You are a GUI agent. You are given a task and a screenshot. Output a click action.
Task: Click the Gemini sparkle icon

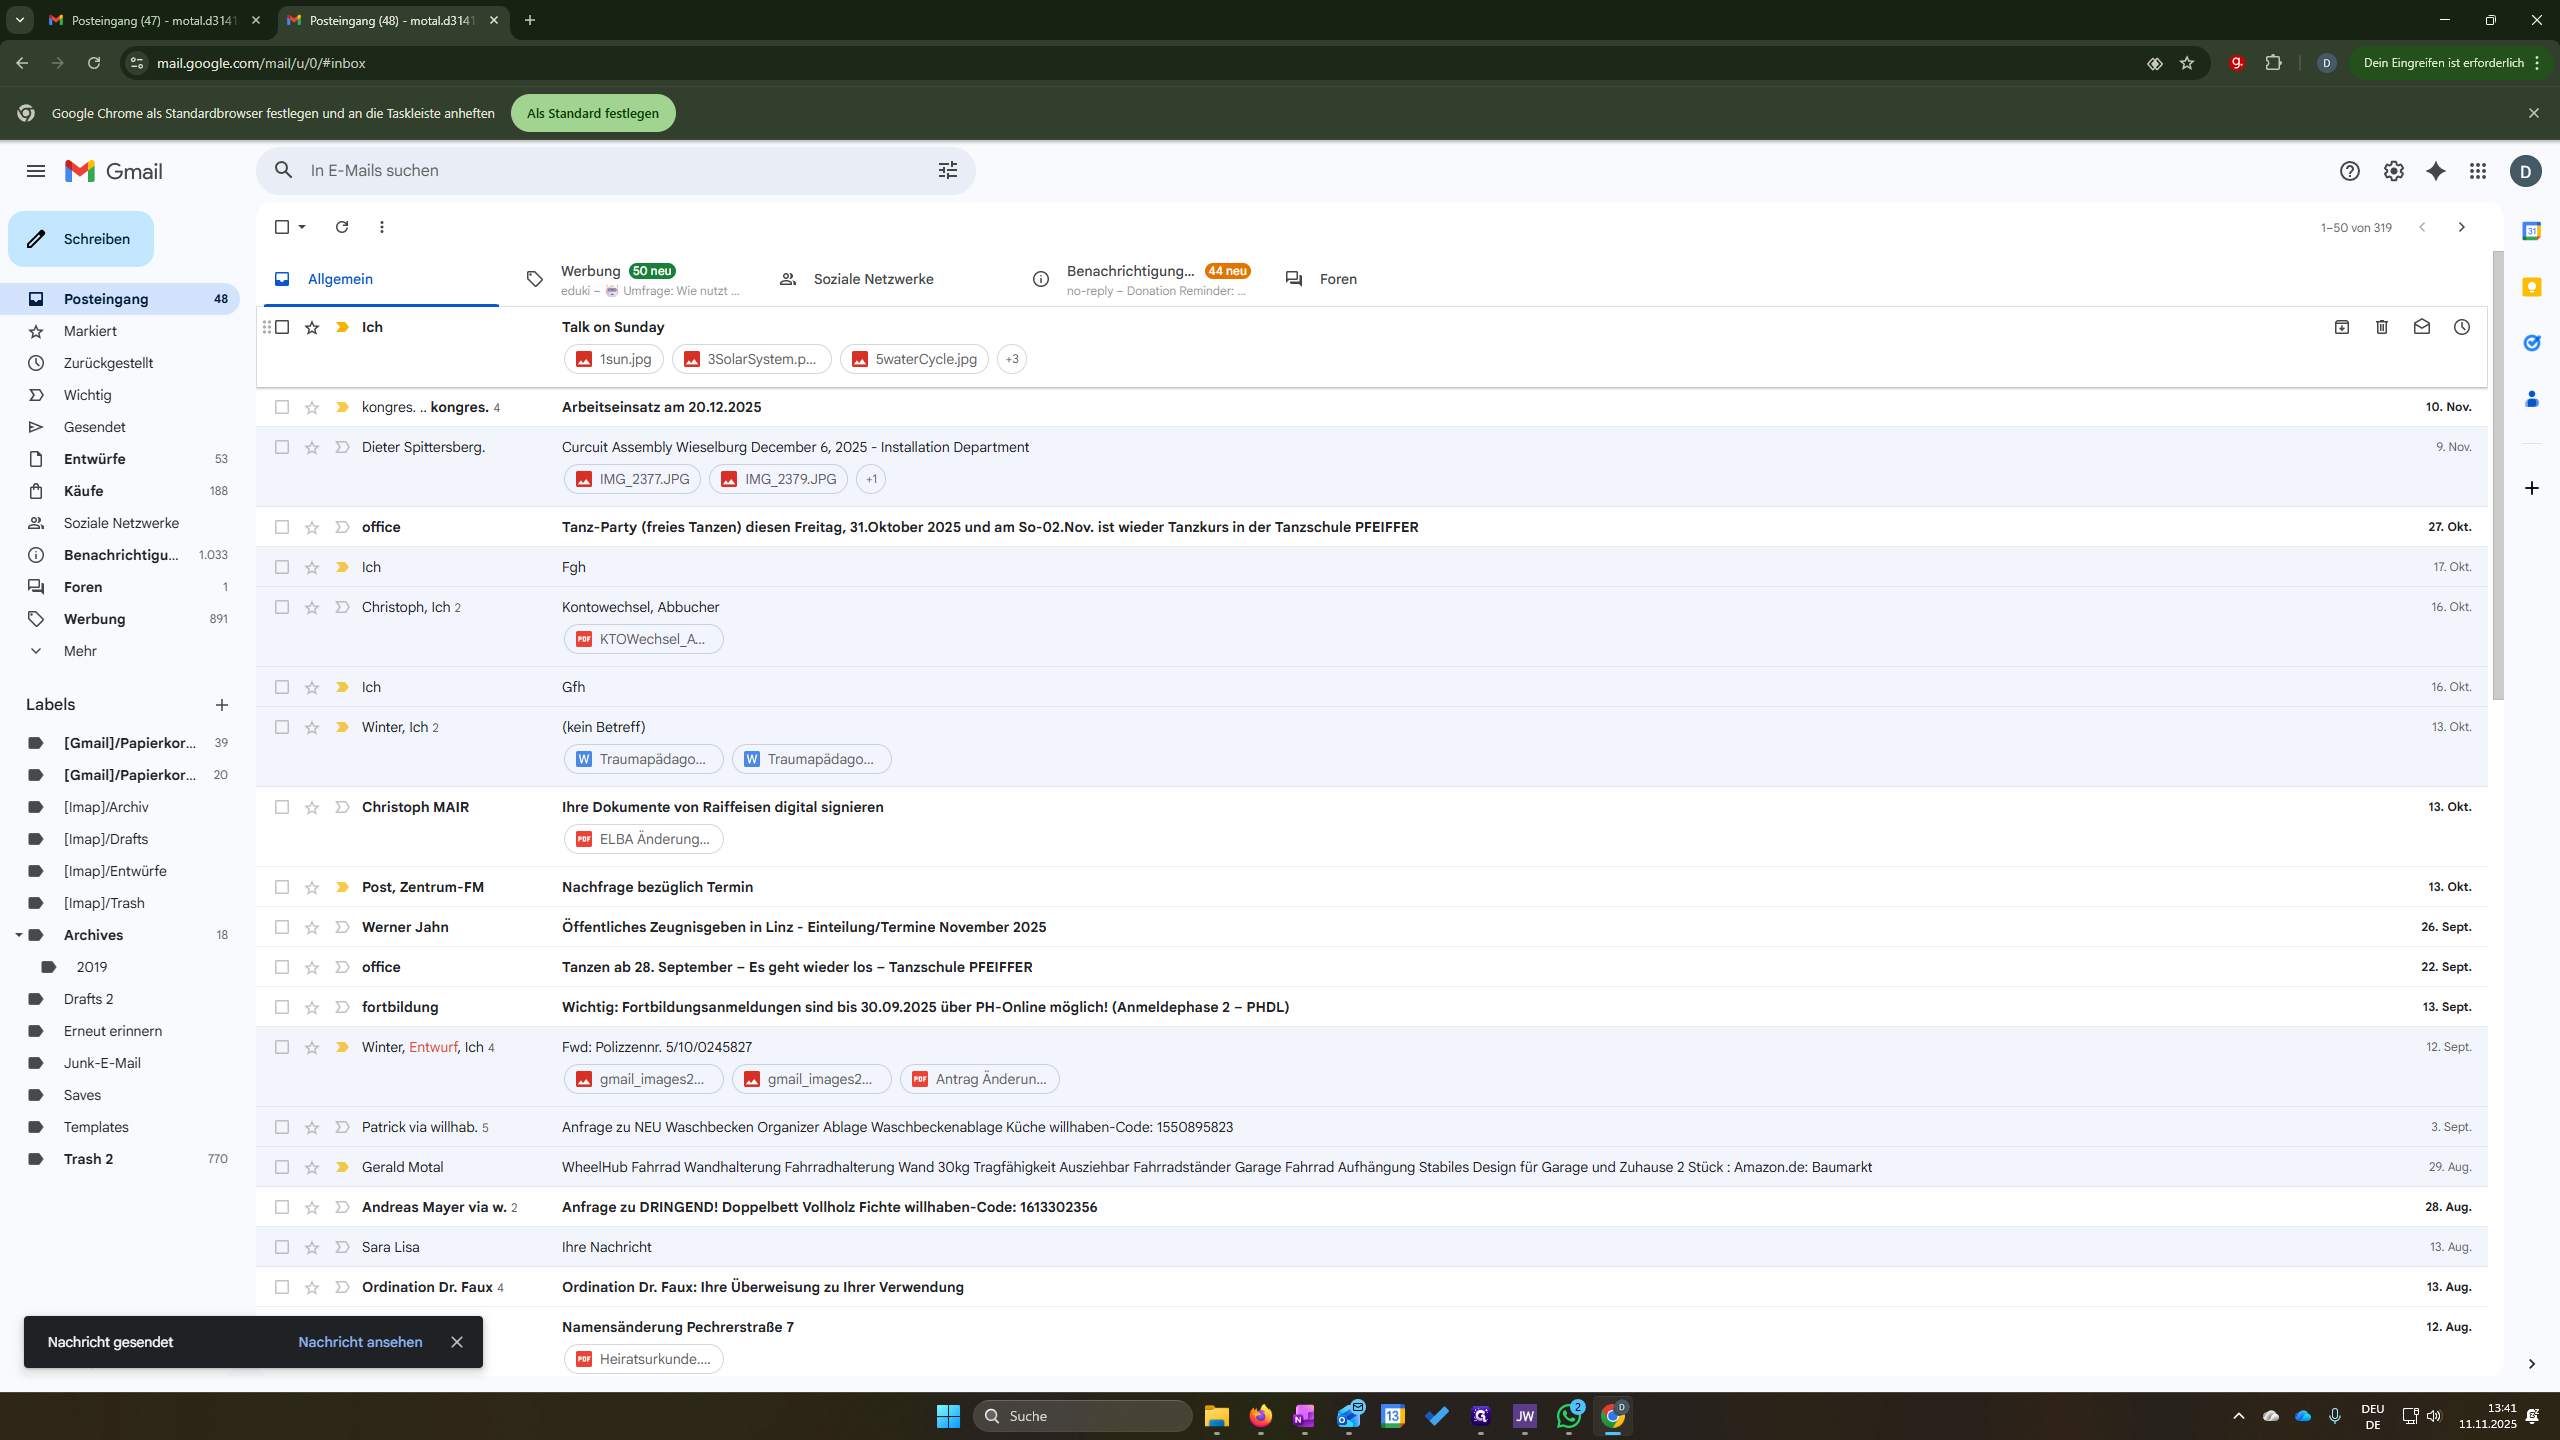click(2436, 171)
